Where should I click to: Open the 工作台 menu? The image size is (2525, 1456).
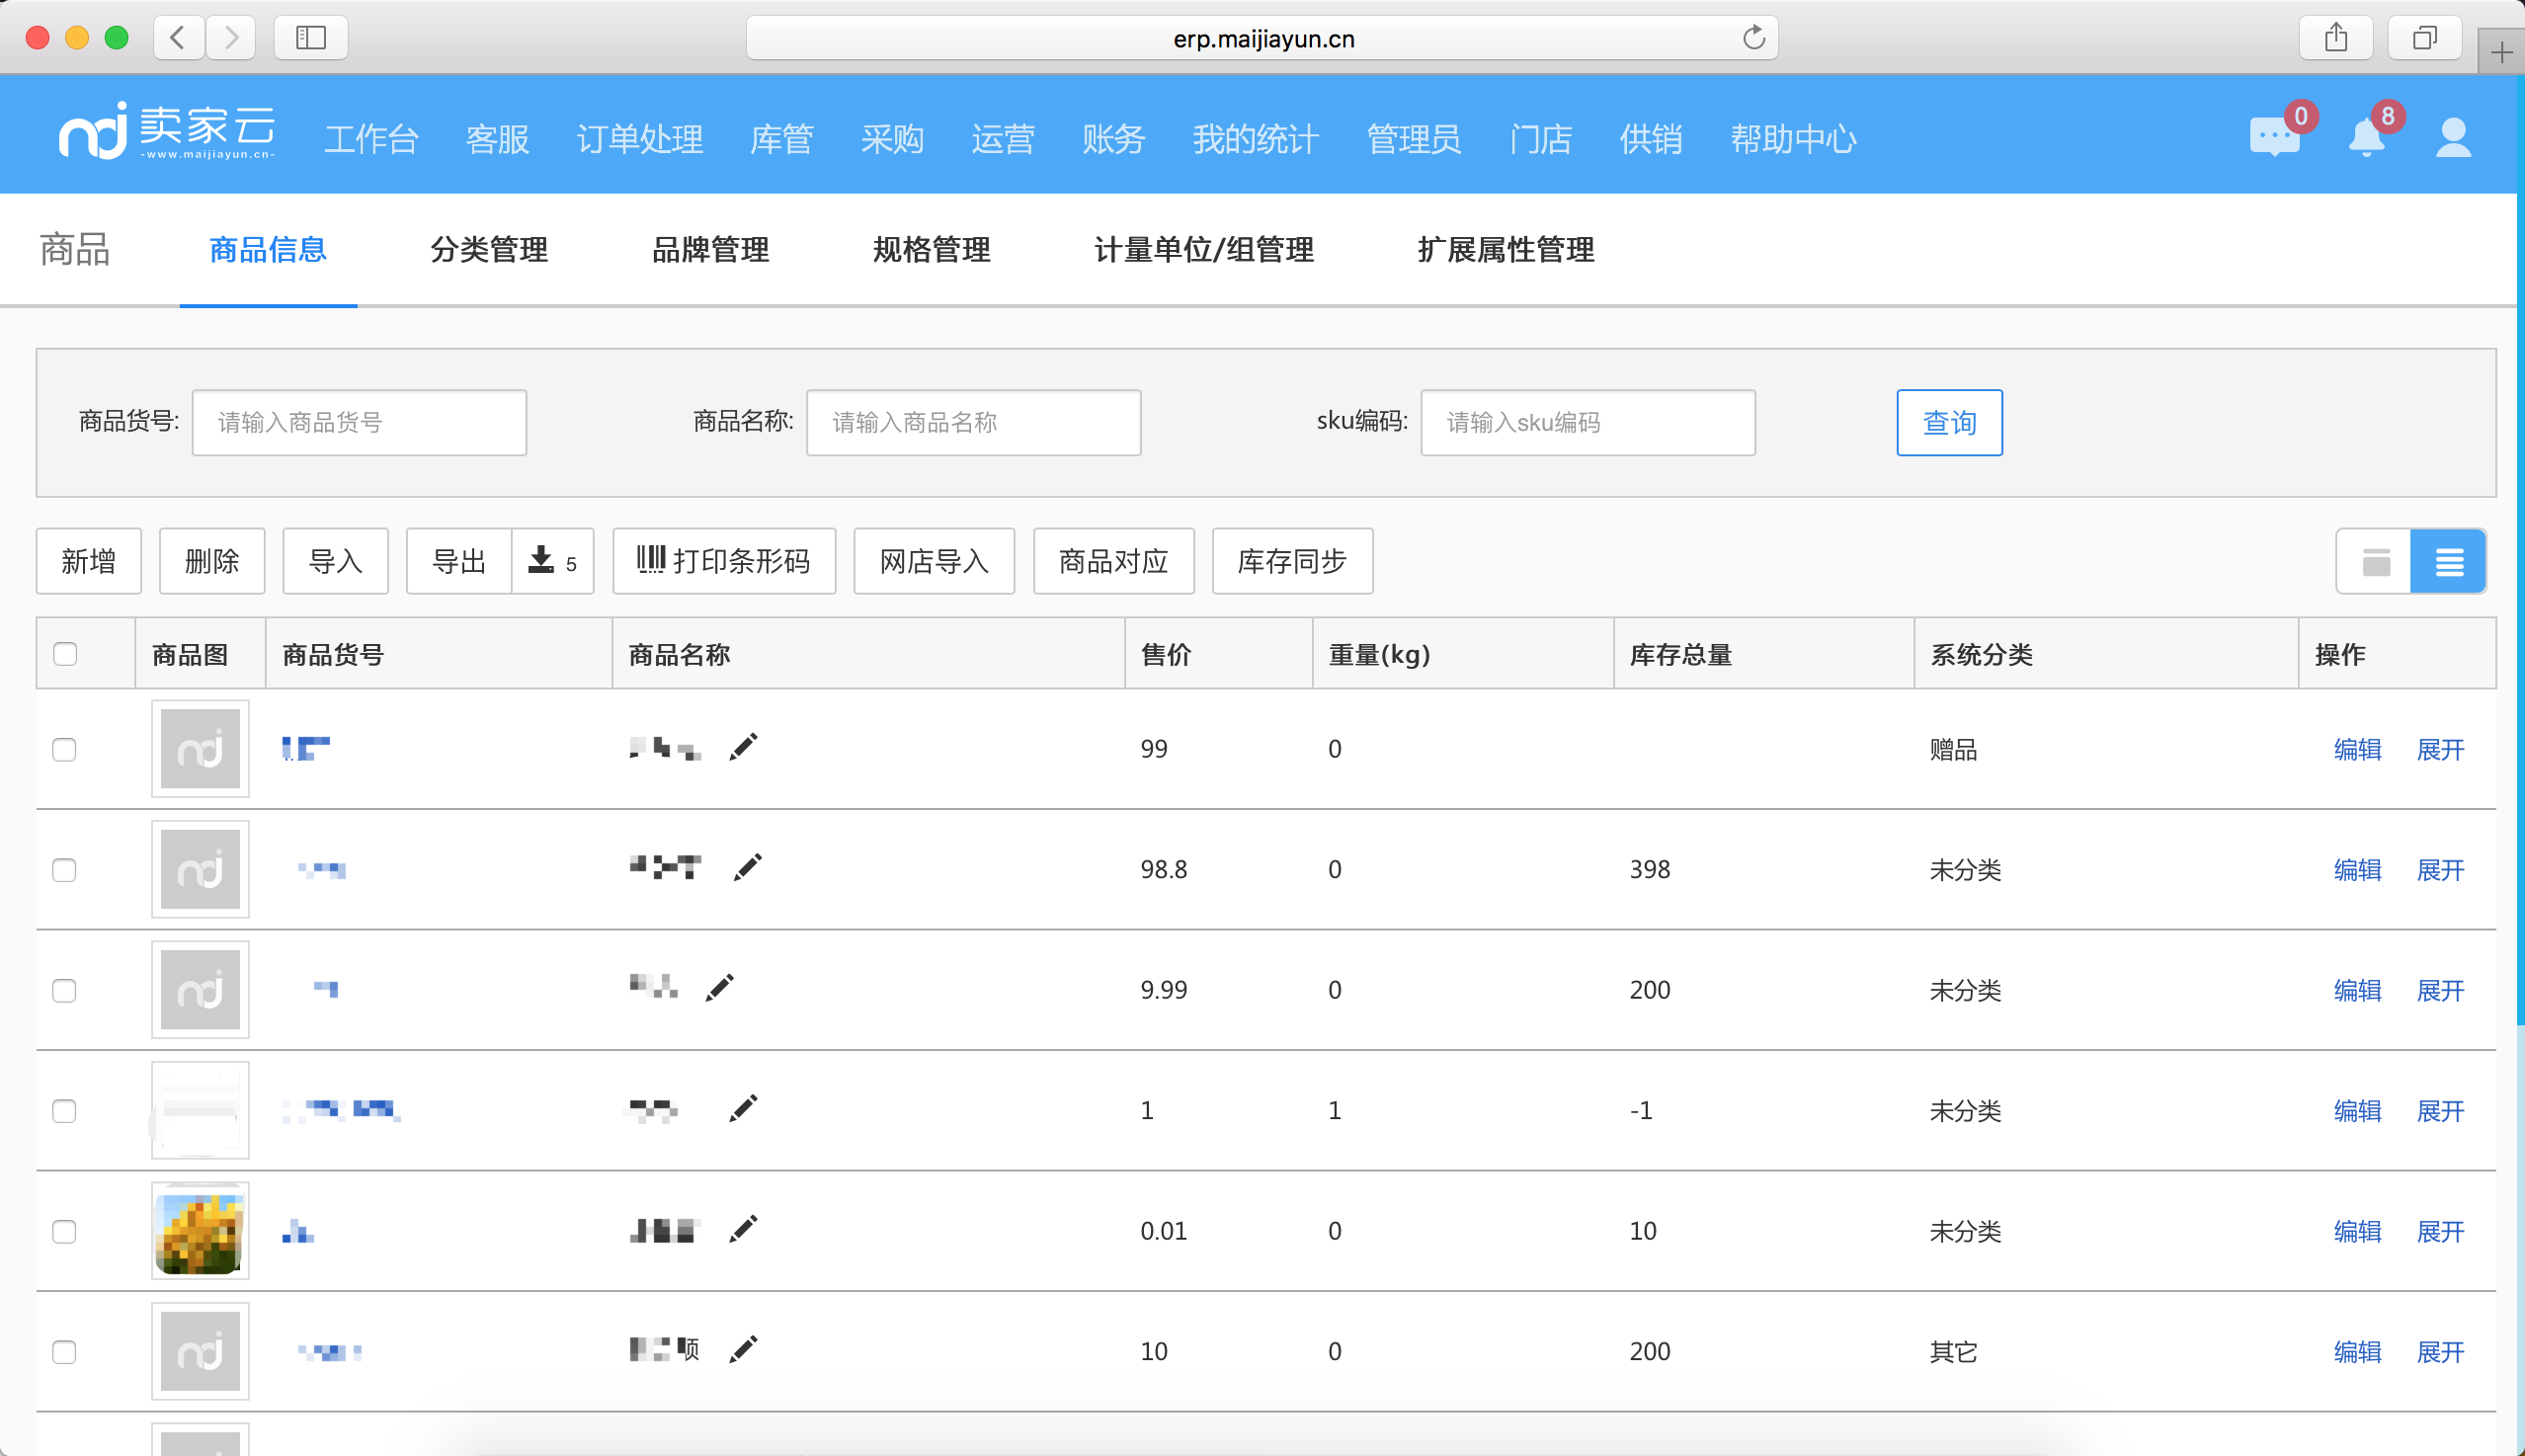pos(371,139)
